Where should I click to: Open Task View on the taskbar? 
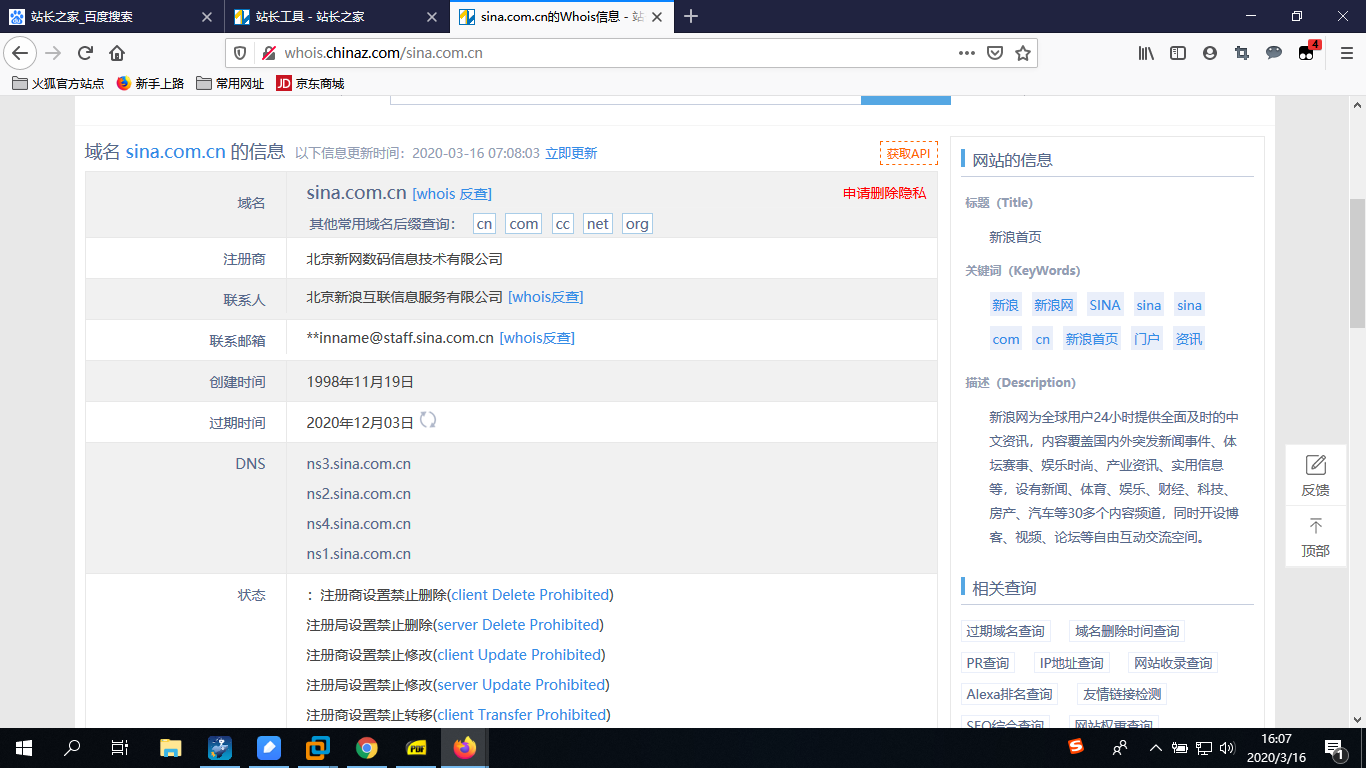tap(120, 747)
